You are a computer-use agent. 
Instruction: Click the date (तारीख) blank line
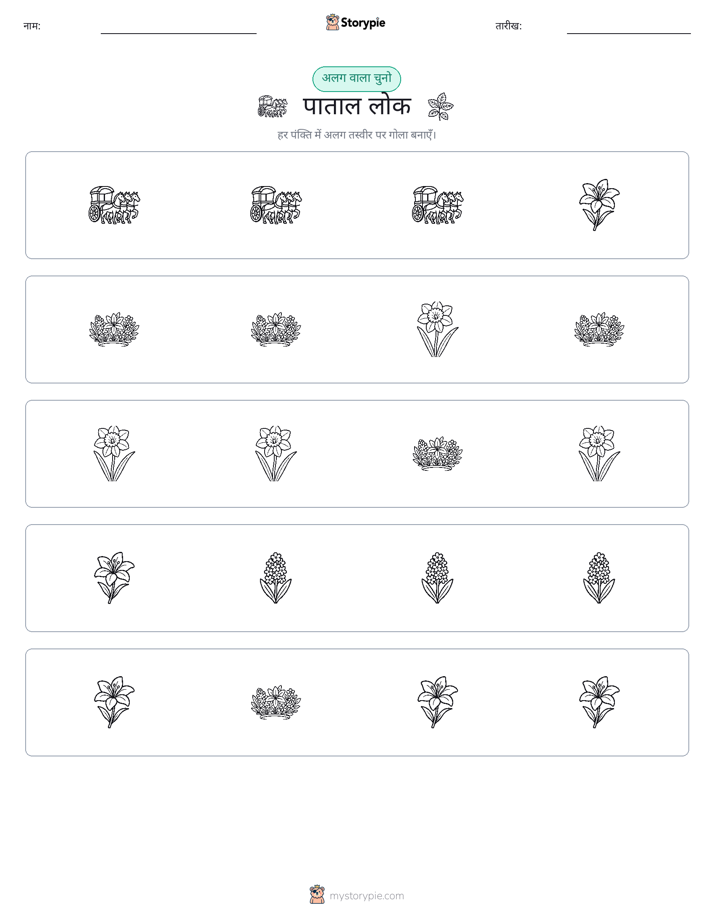[629, 33]
